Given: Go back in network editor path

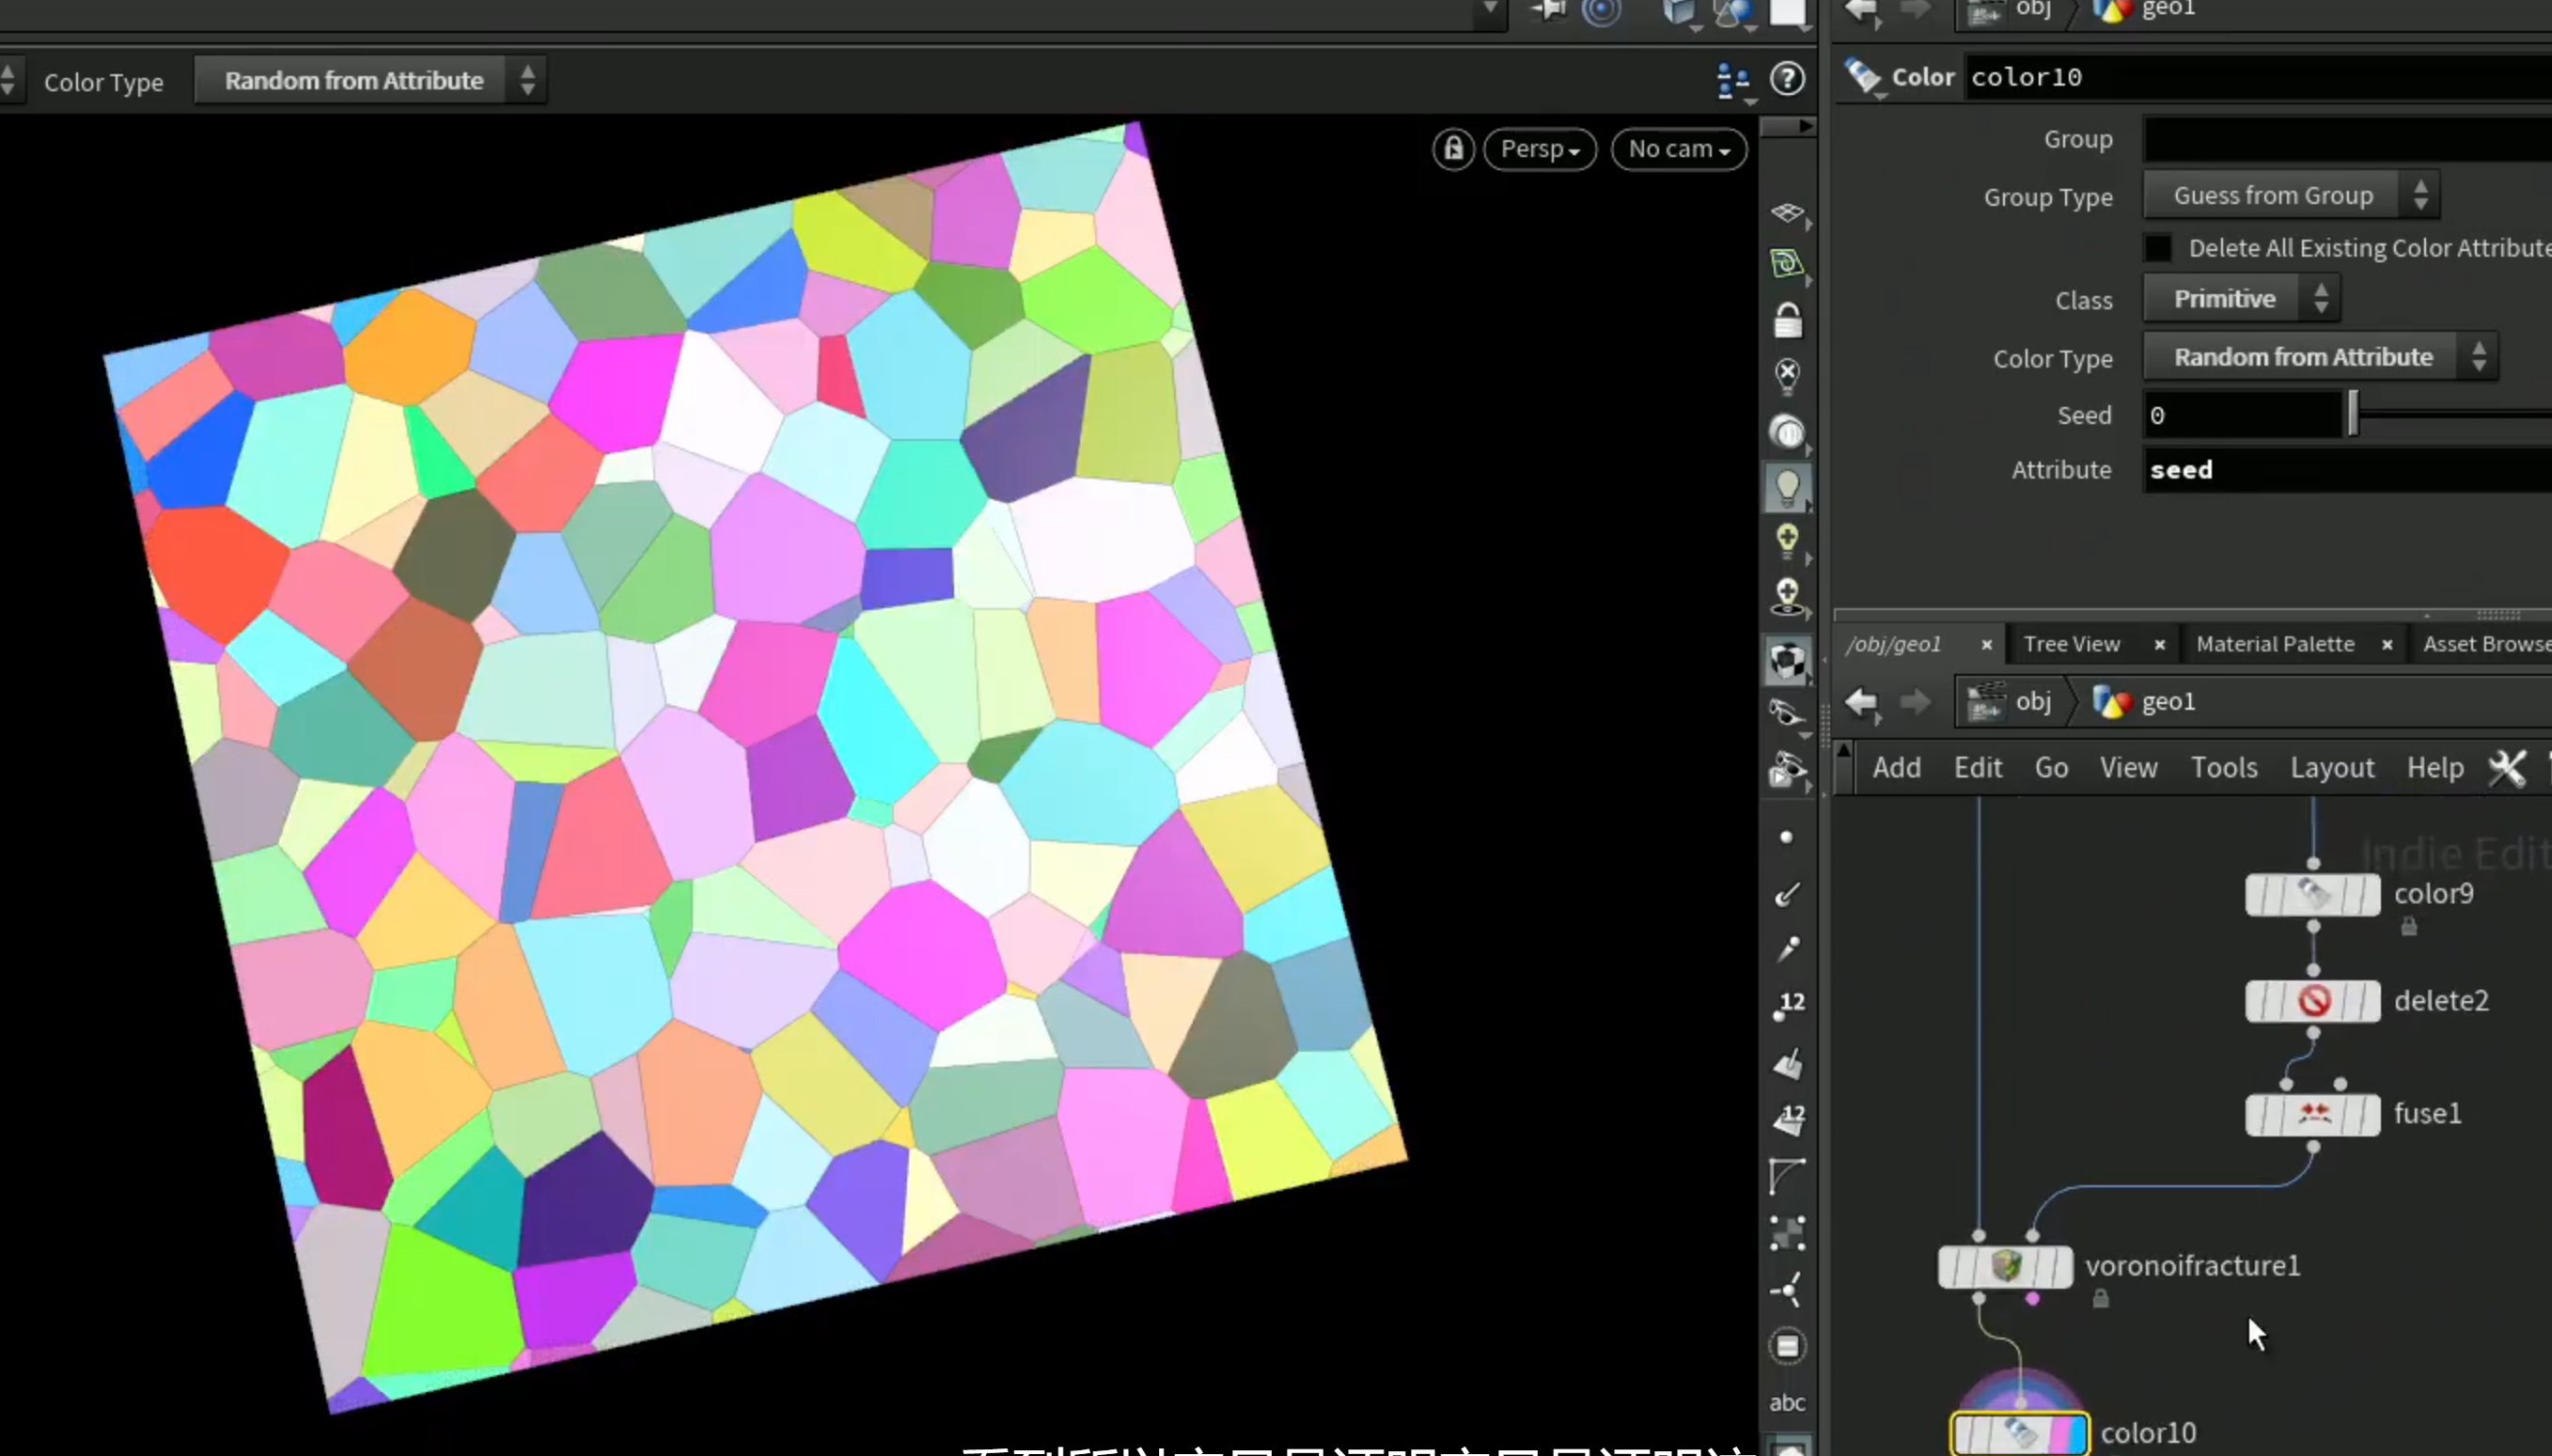Looking at the screenshot, I should [1862, 702].
